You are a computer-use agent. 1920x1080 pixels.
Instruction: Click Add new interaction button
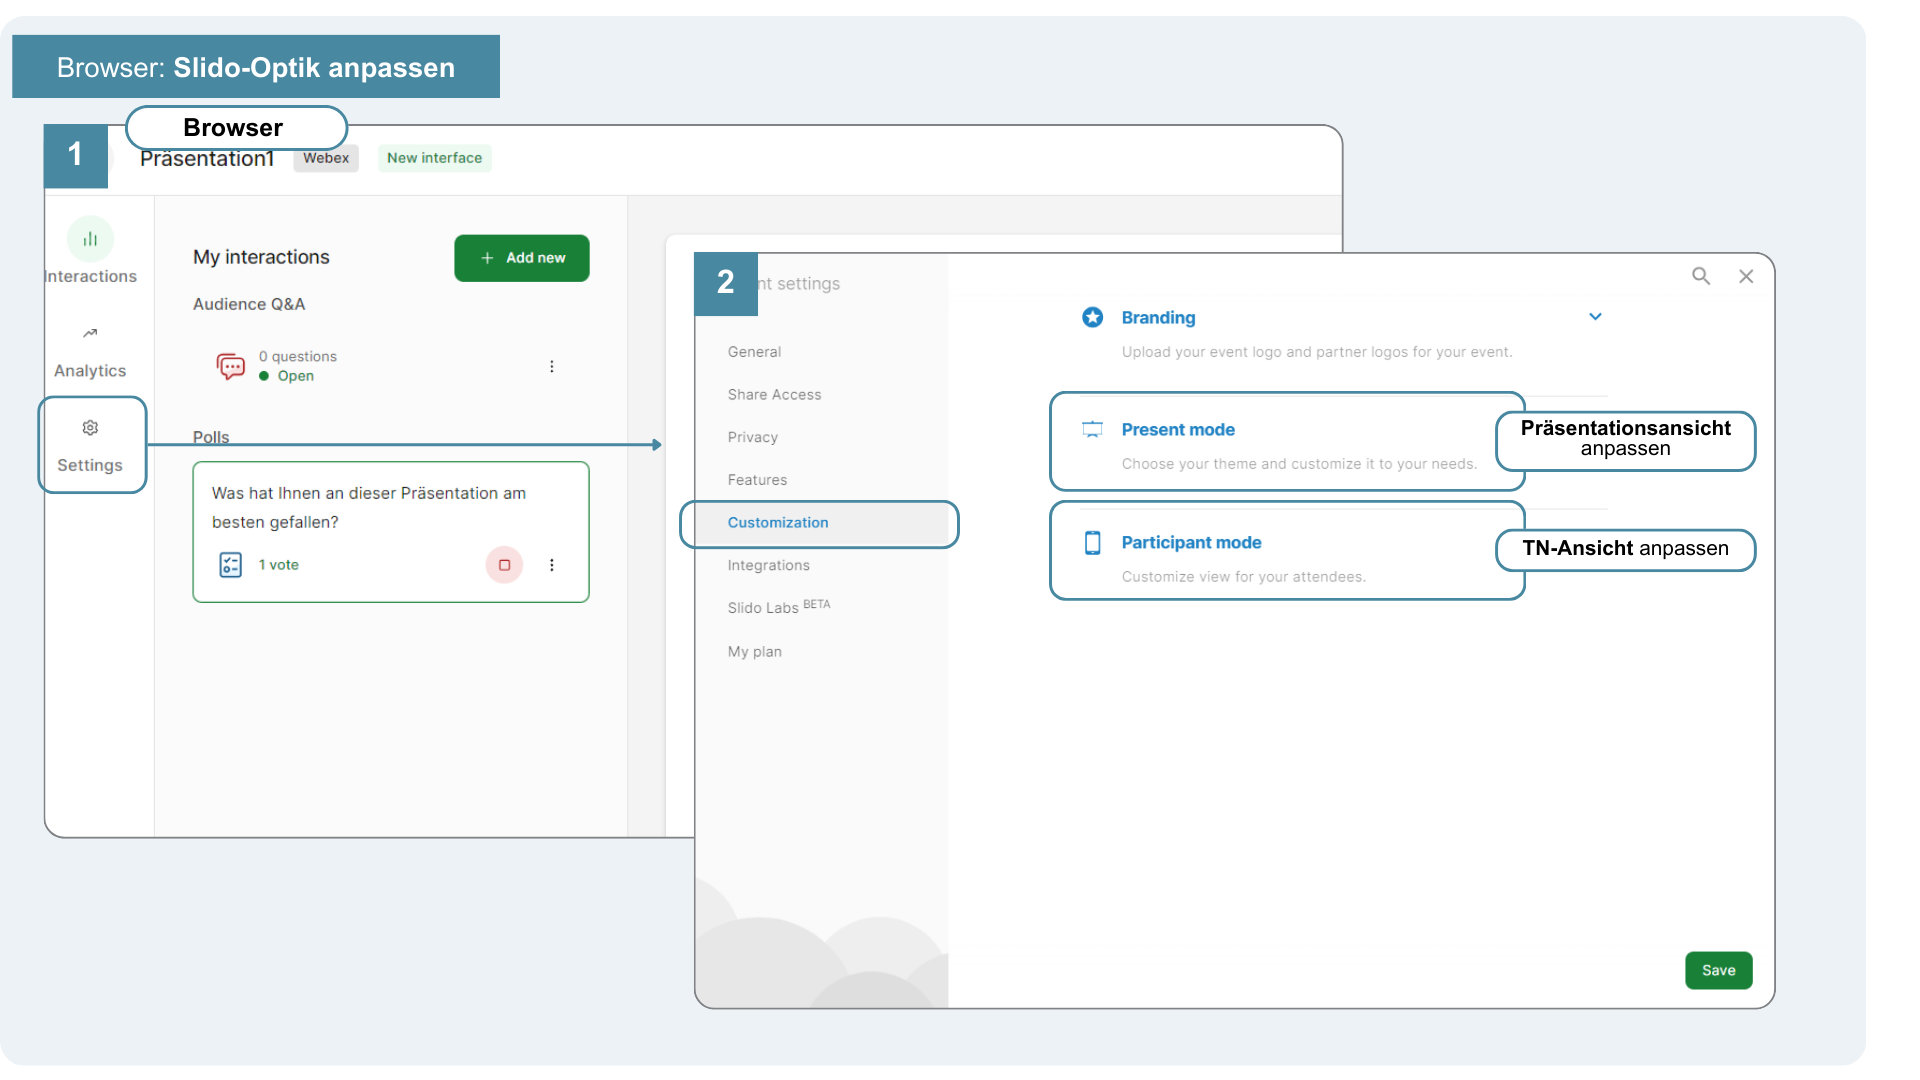[522, 258]
